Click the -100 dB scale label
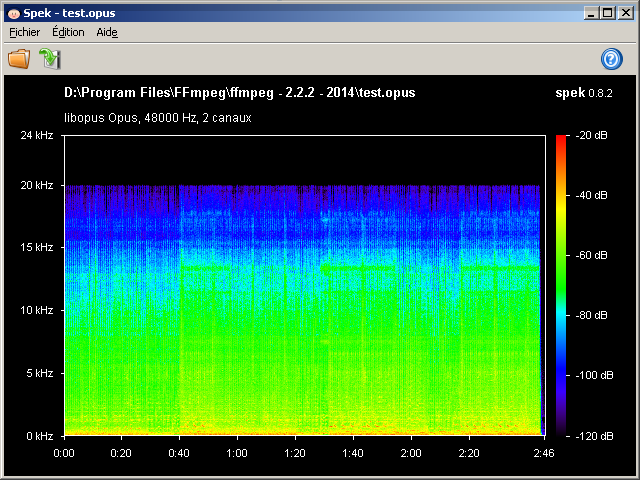Image resolution: width=640 pixels, height=480 pixels. point(594,375)
